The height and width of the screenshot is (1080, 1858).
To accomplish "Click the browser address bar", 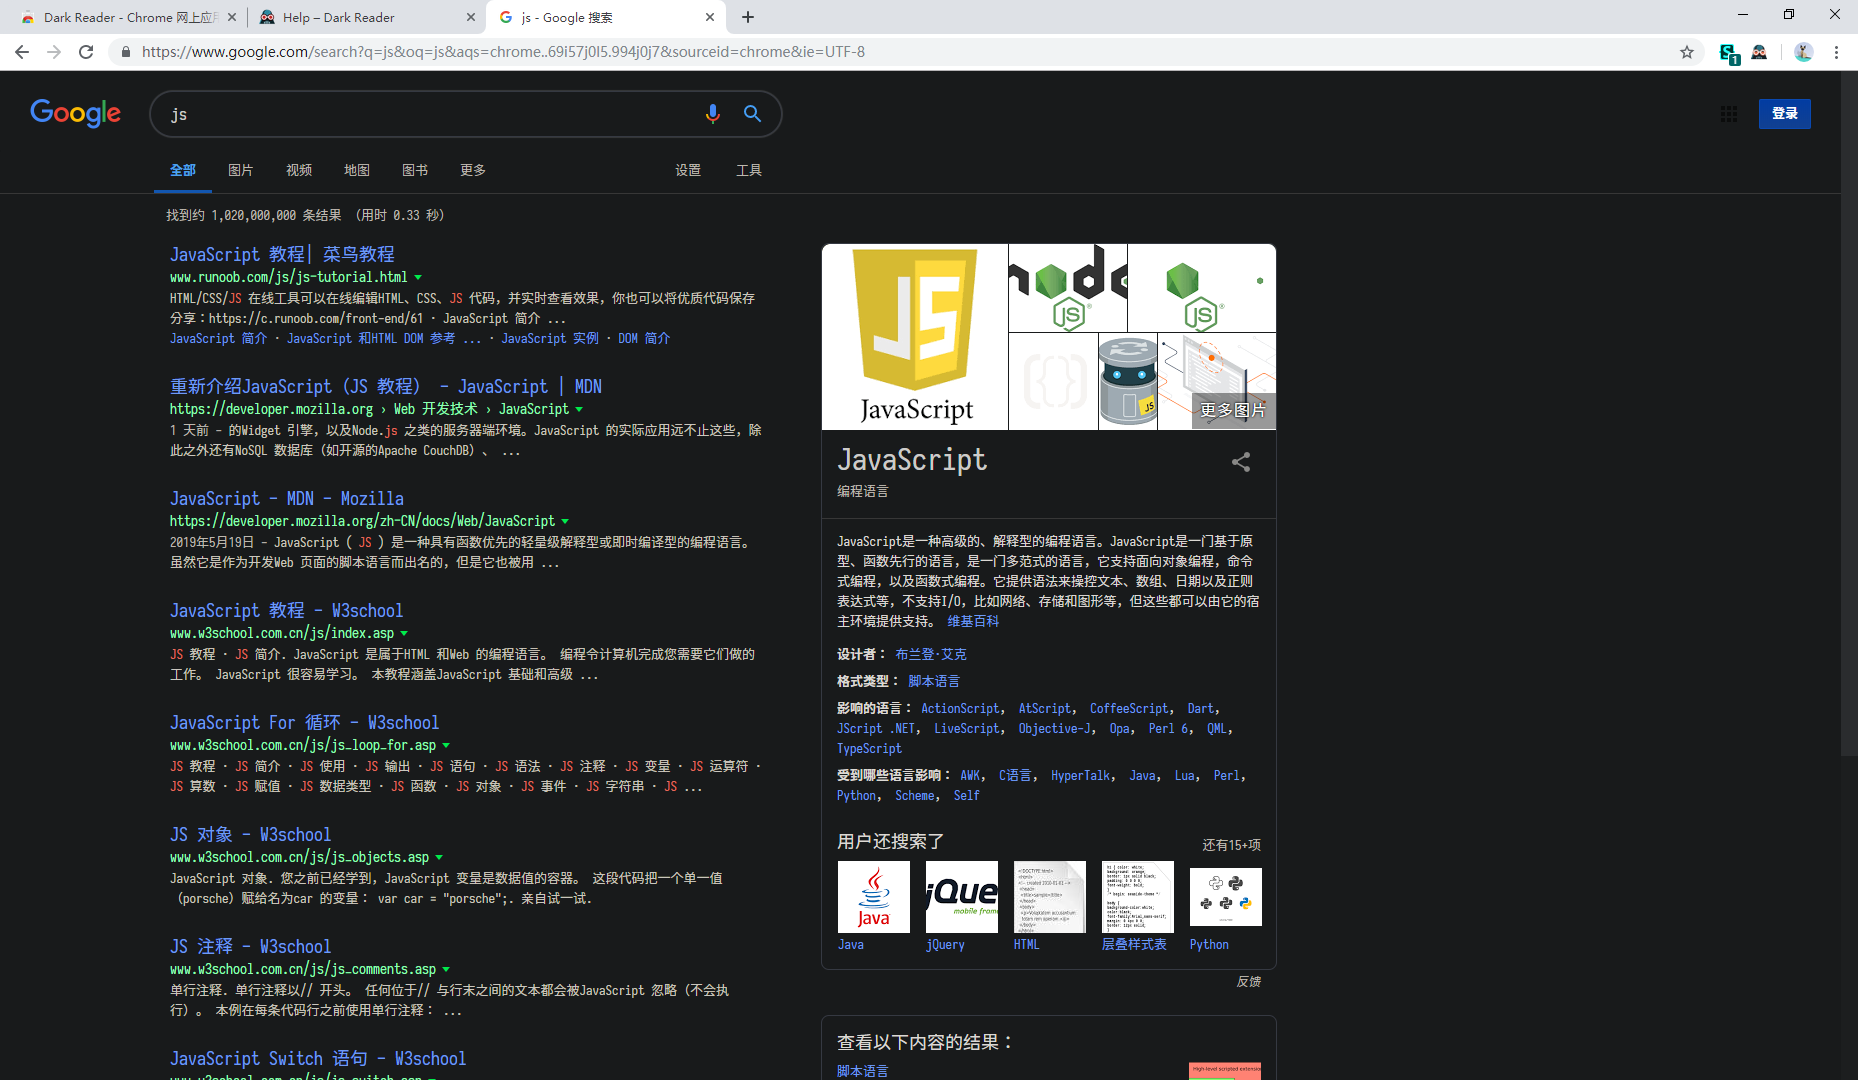I will point(900,52).
